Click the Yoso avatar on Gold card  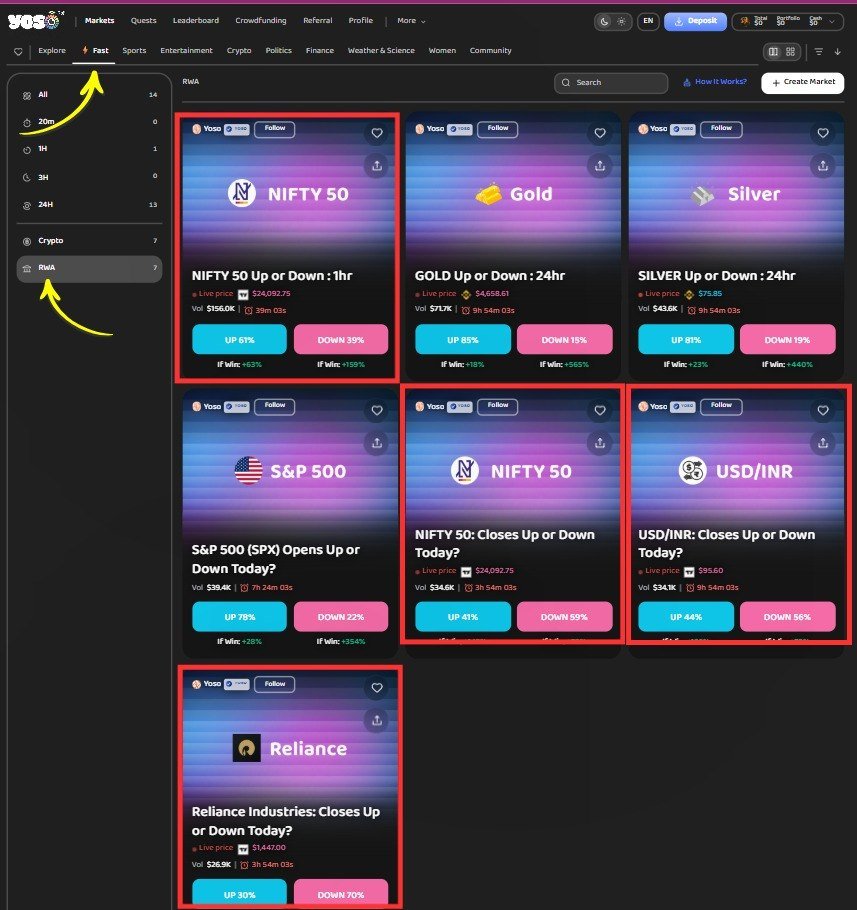[x=420, y=129]
